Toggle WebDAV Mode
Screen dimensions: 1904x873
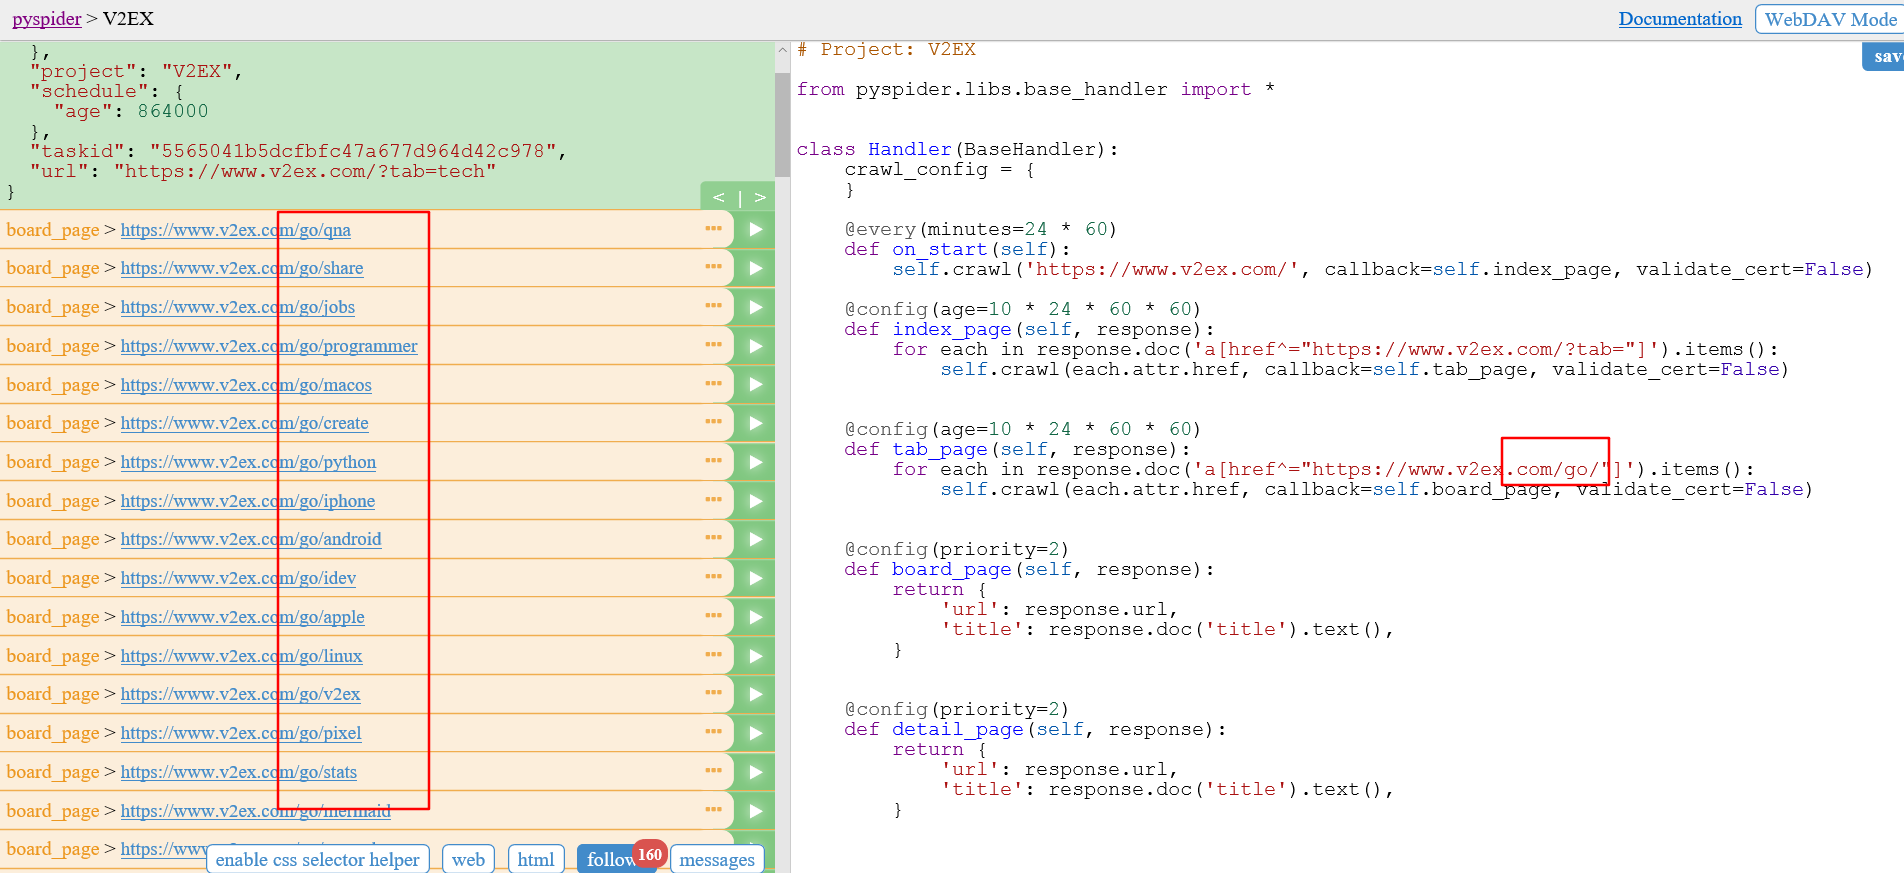[x=1829, y=19]
